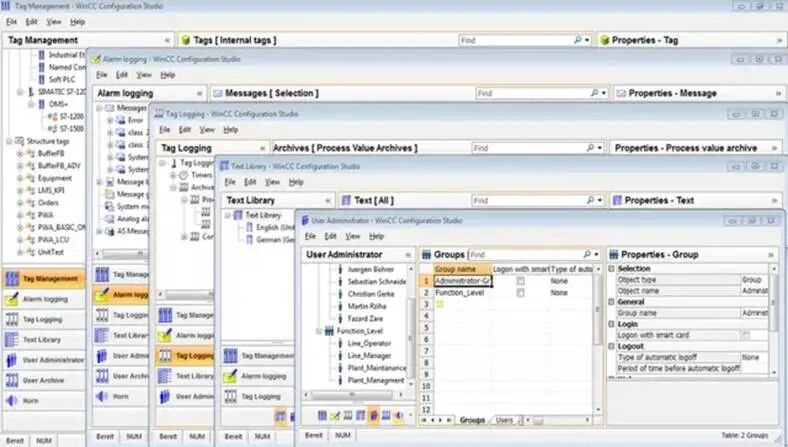Switch to the Users tab
Viewport: 788px width, 447px height.
pos(504,420)
